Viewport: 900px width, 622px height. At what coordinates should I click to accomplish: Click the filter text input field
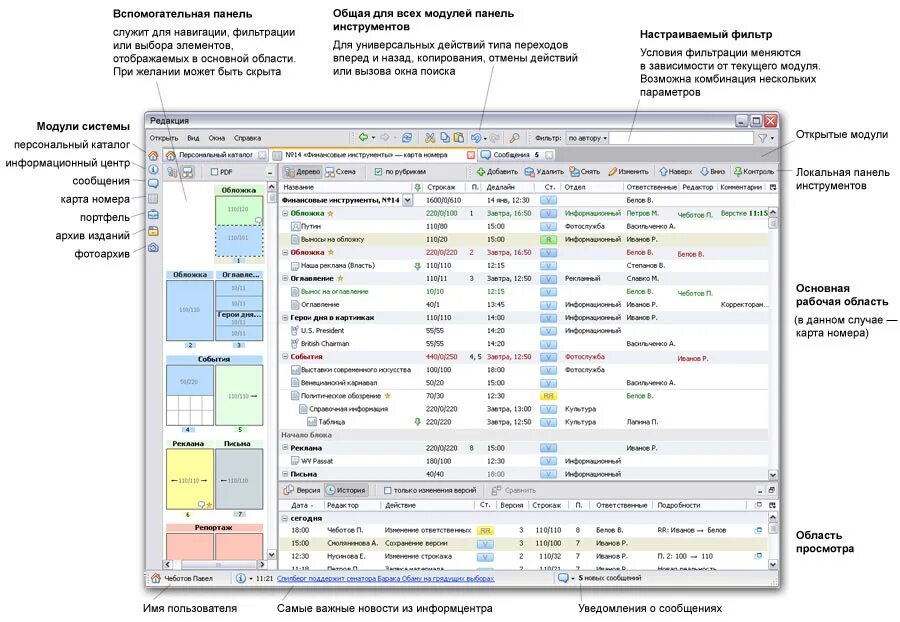(681, 138)
